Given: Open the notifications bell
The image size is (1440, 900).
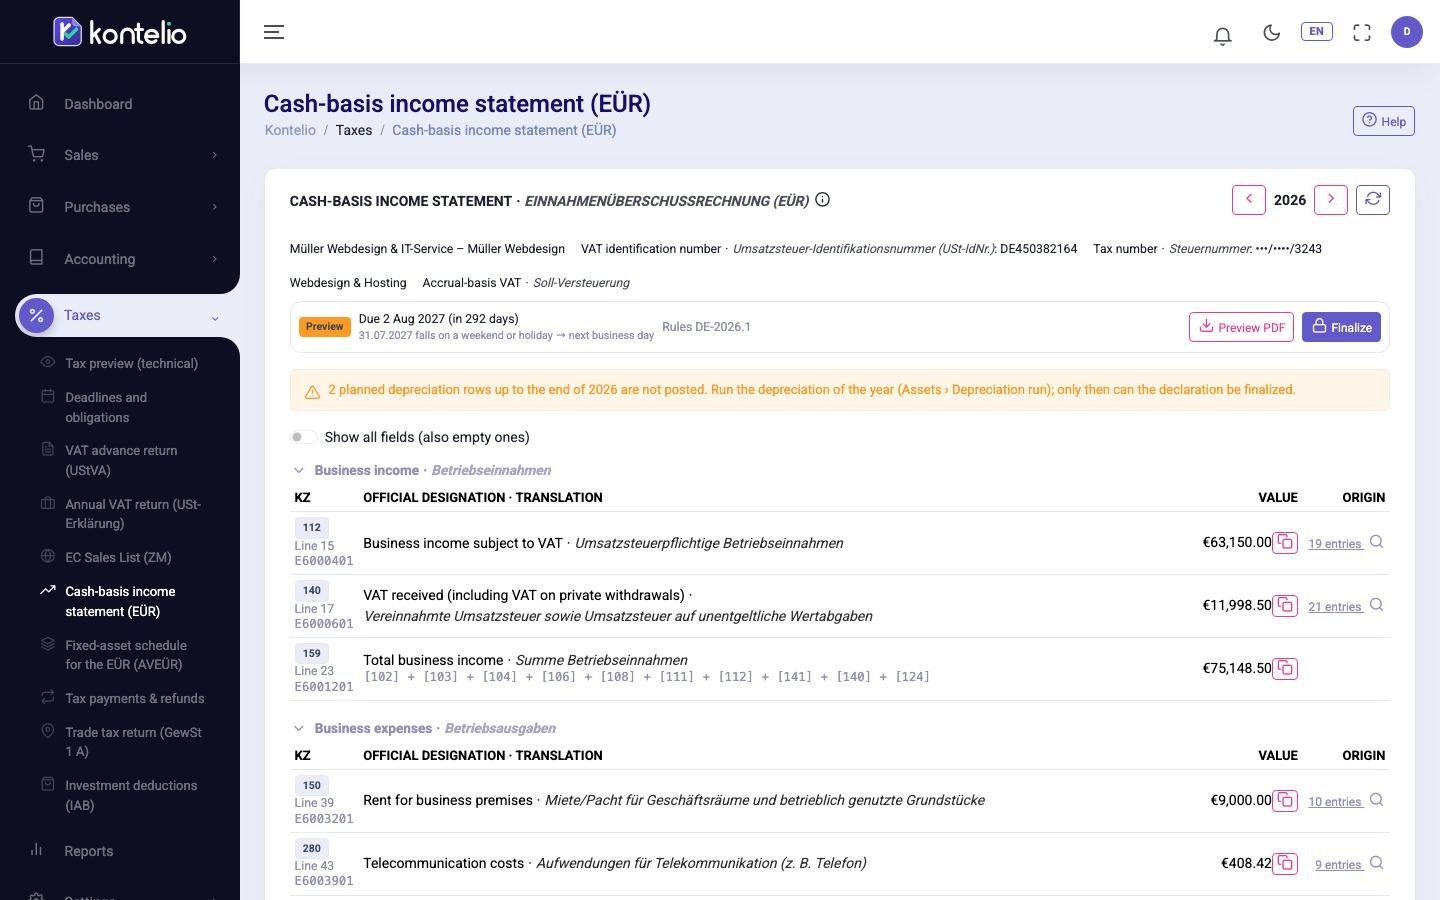Looking at the screenshot, I should pyautogui.click(x=1222, y=36).
